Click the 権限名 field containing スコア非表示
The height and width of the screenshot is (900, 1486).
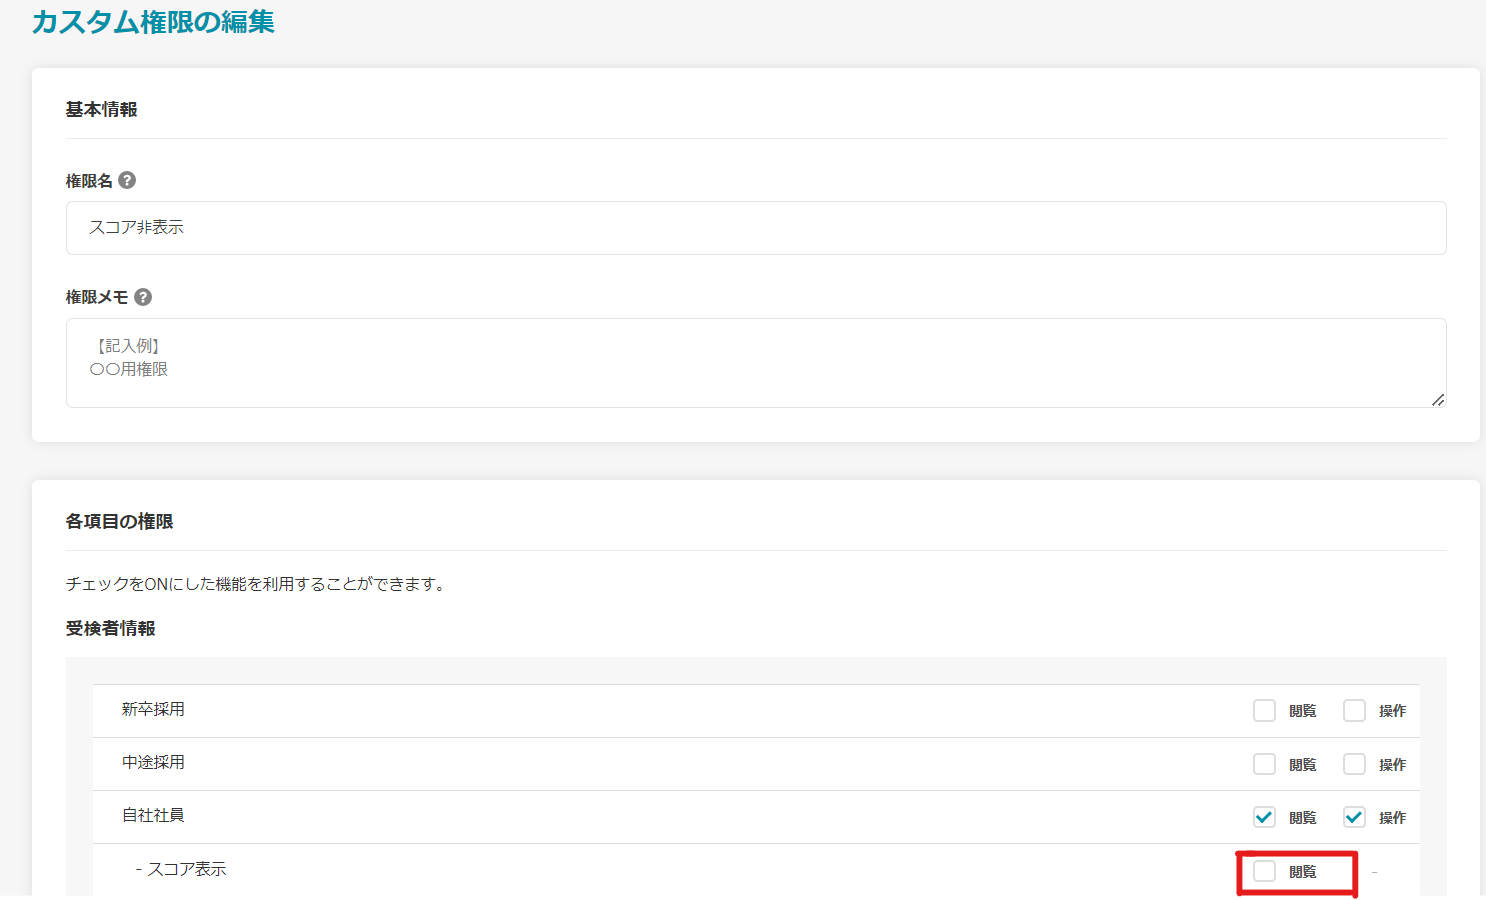coord(755,228)
